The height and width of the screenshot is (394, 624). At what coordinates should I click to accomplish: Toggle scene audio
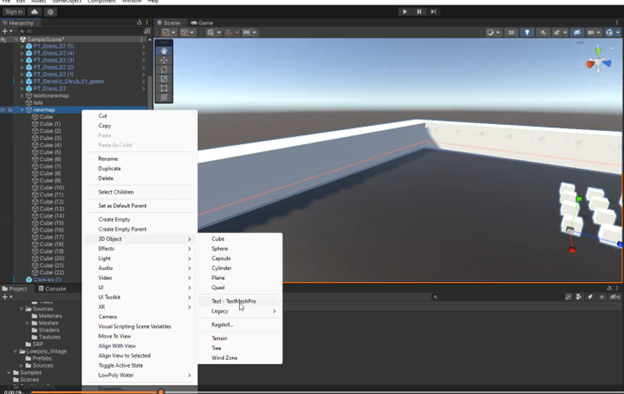(x=542, y=33)
